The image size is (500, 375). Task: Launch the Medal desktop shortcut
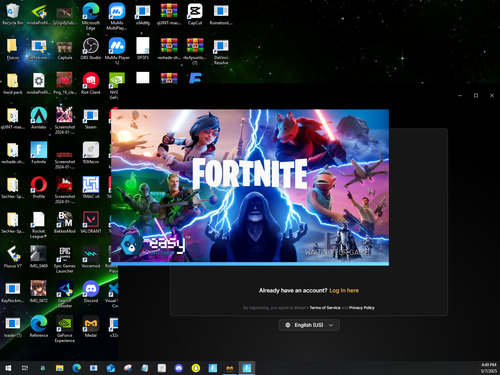click(x=91, y=326)
